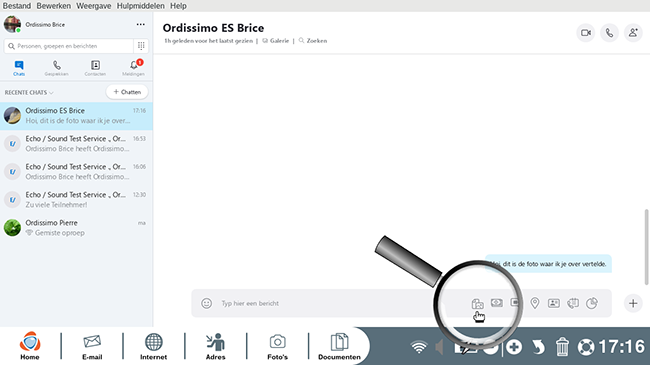Open the Ordissimo Pierre chat

76,228
